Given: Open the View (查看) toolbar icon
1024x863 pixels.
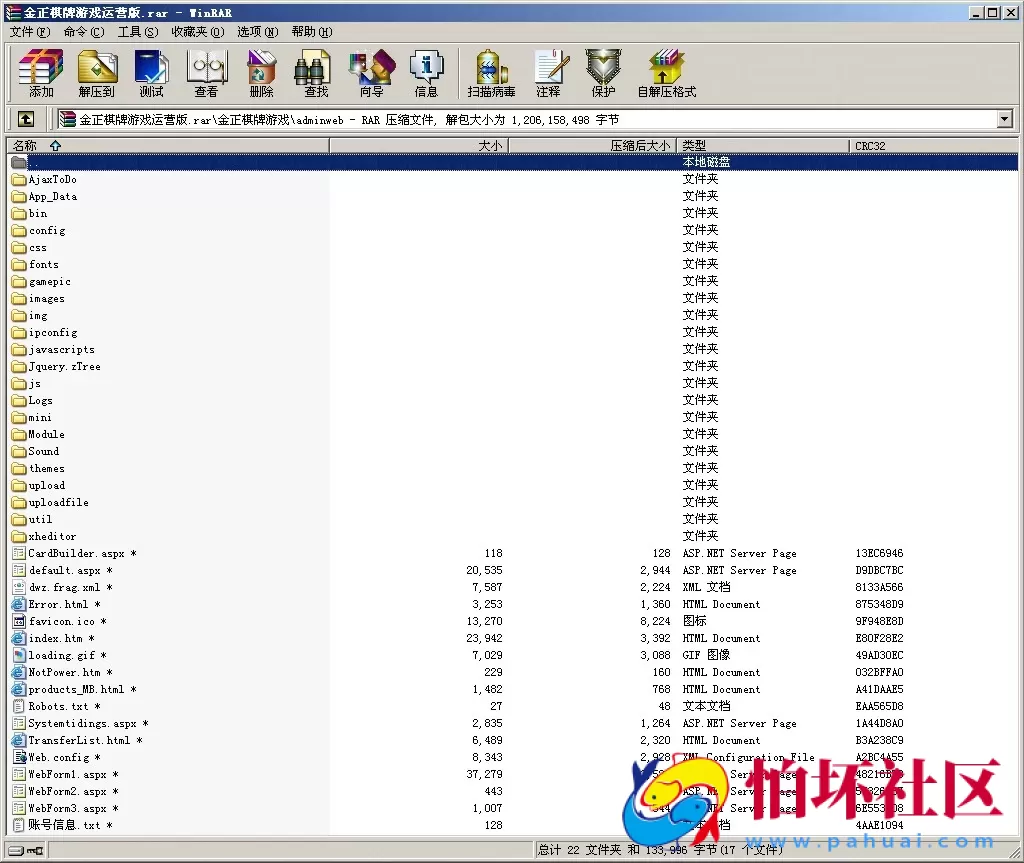Looking at the screenshot, I should [x=206, y=73].
